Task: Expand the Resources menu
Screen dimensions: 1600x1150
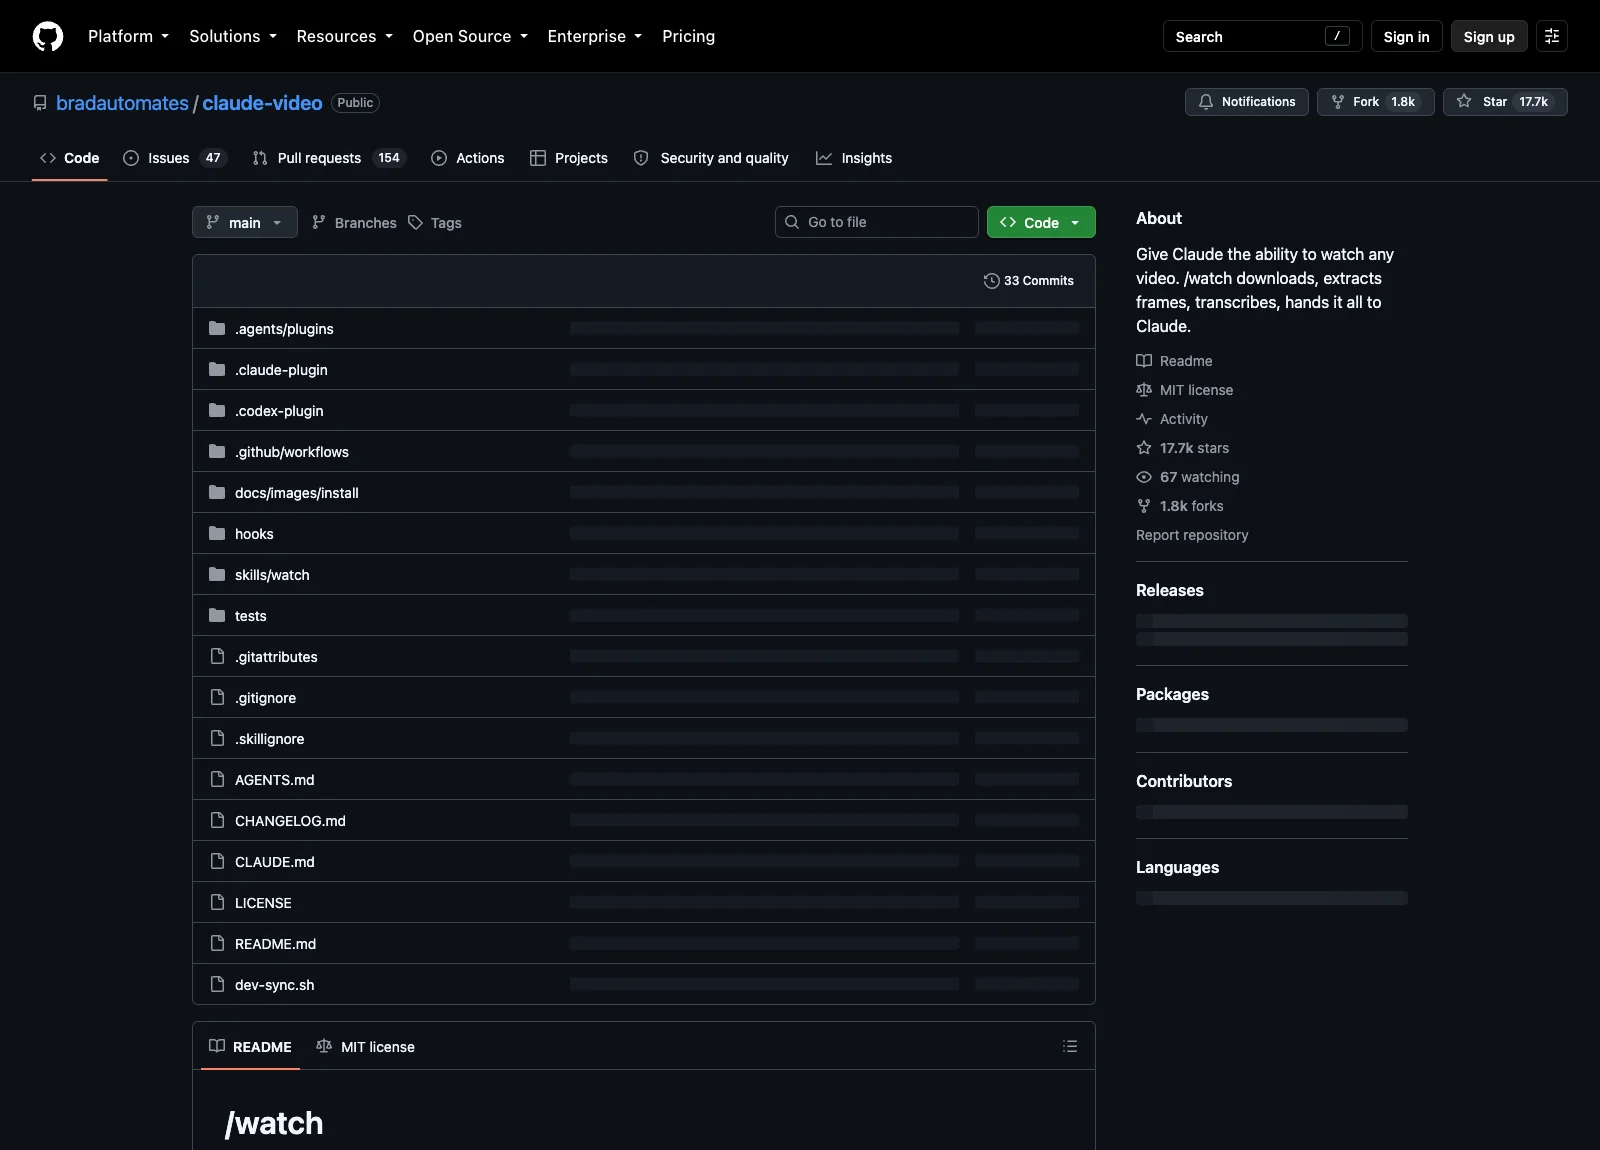Action: coord(344,36)
